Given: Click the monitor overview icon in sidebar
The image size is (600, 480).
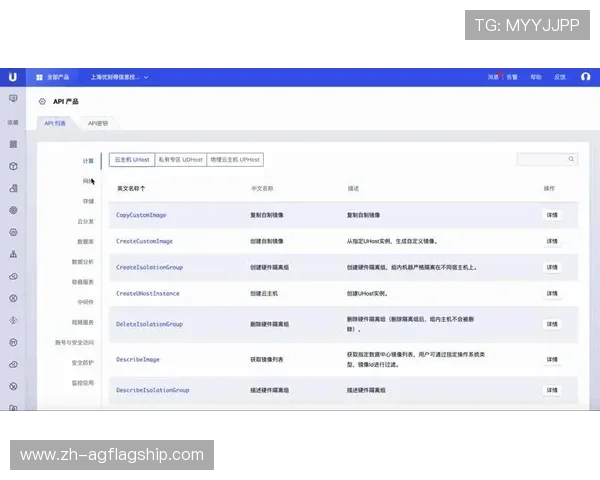Looking at the screenshot, I should coord(13,99).
